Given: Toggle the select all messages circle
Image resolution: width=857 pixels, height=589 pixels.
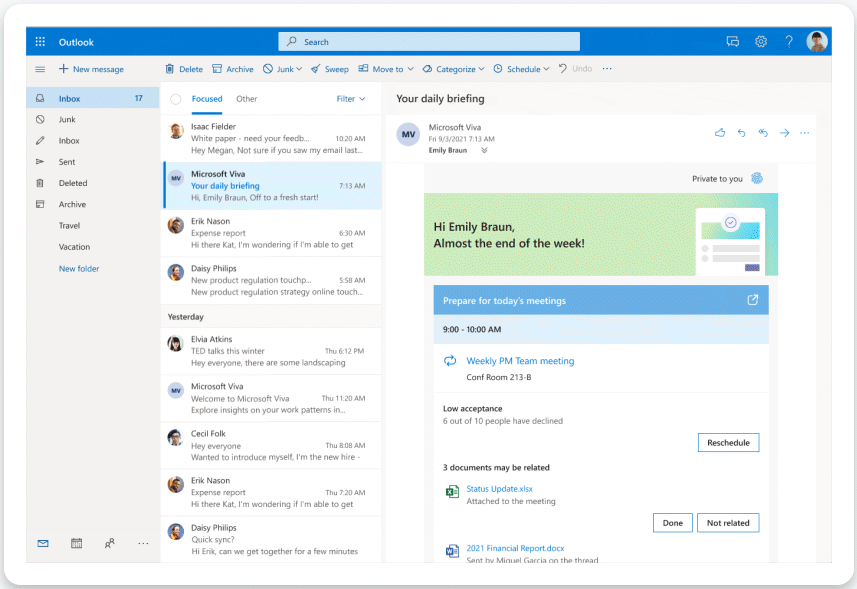Looking at the screenshot, I should click(175, 99).
